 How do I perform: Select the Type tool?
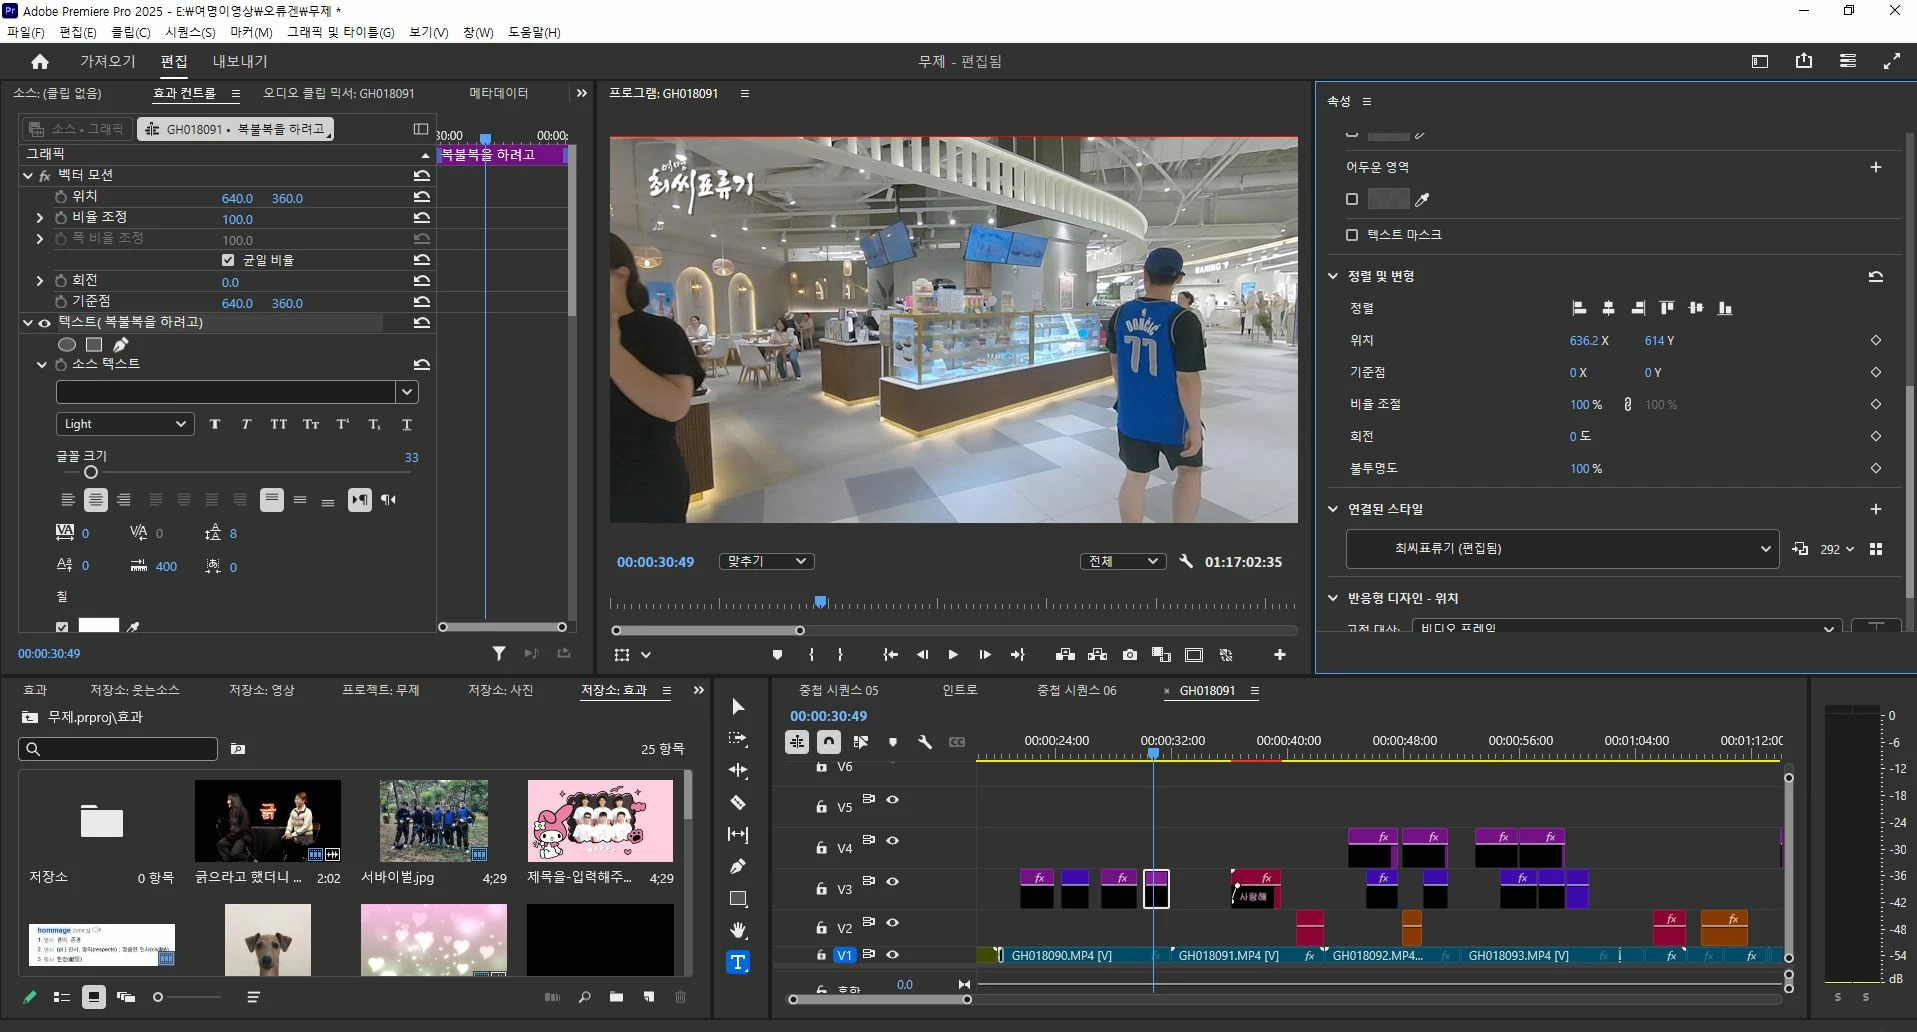pyautogui.click(x=738, y=962)
